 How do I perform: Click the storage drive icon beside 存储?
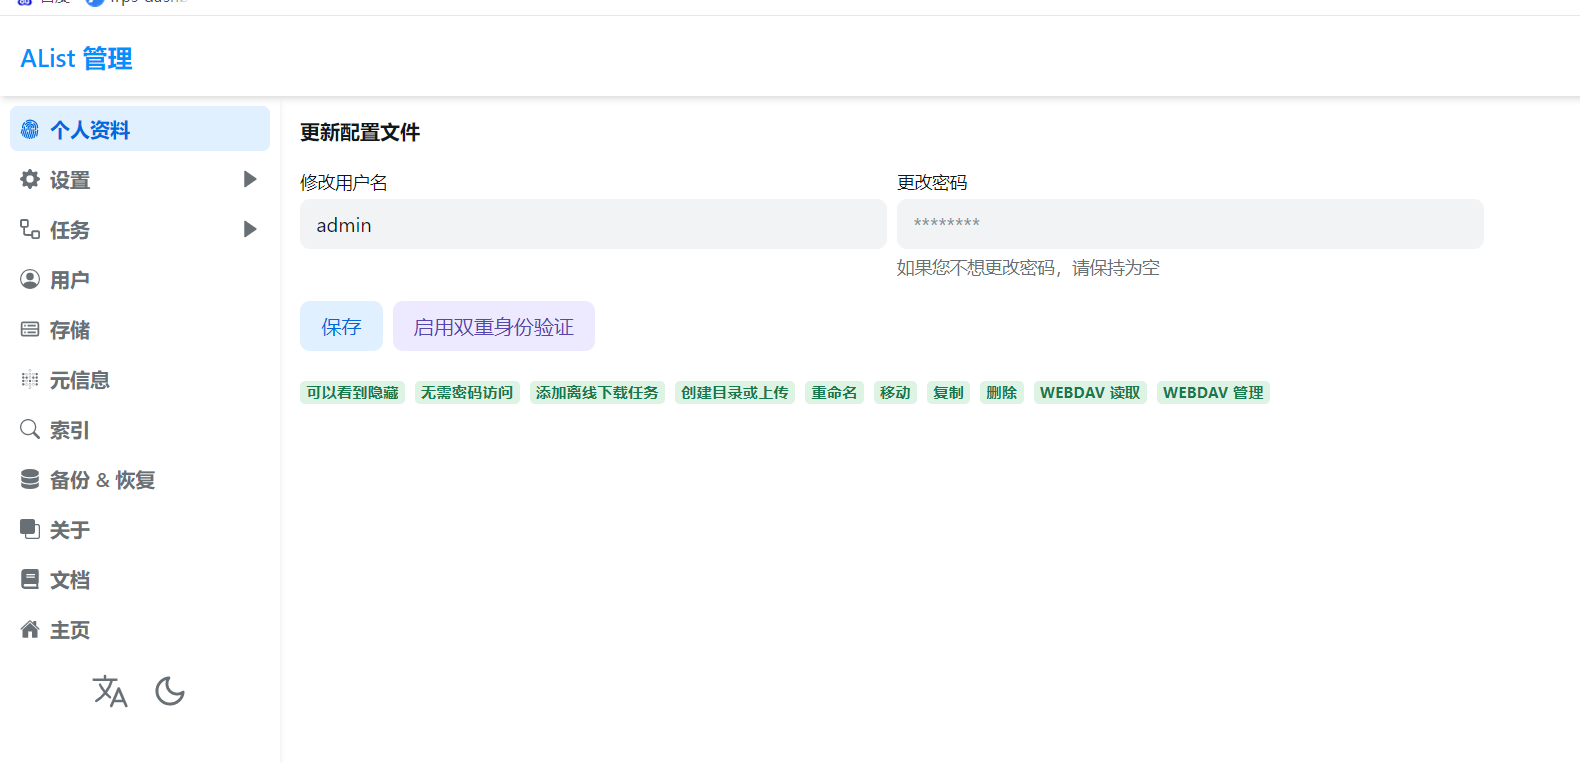tap(30, 329)
